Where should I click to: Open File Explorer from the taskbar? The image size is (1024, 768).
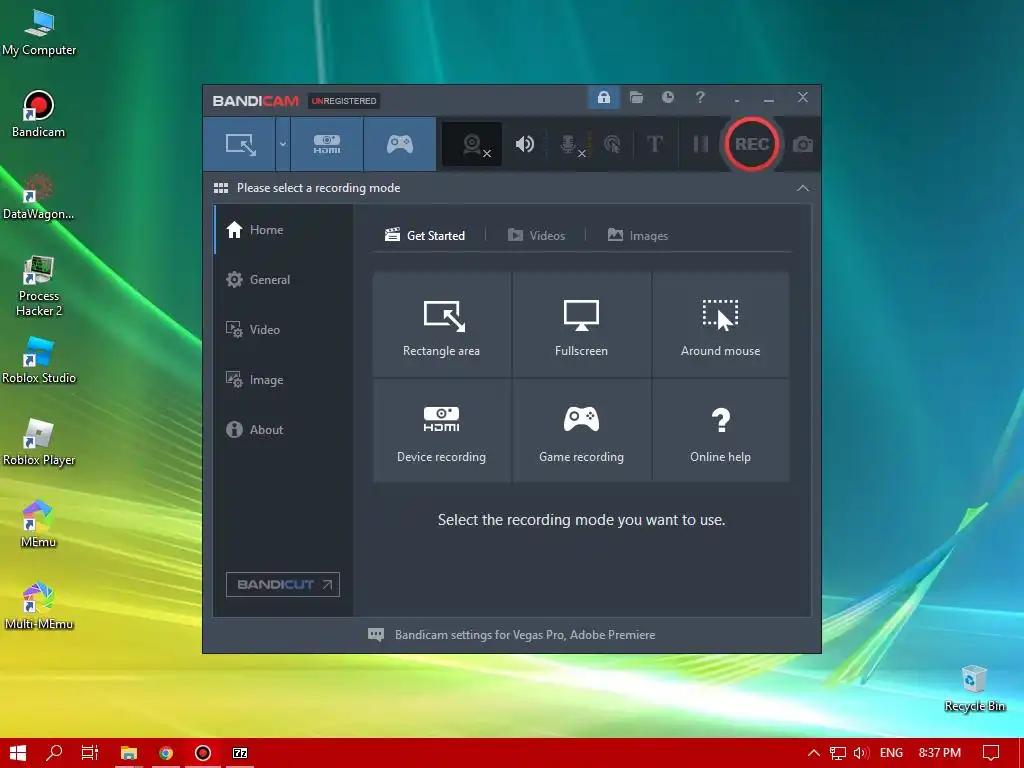pyautogui.click(x=129, y=753)
